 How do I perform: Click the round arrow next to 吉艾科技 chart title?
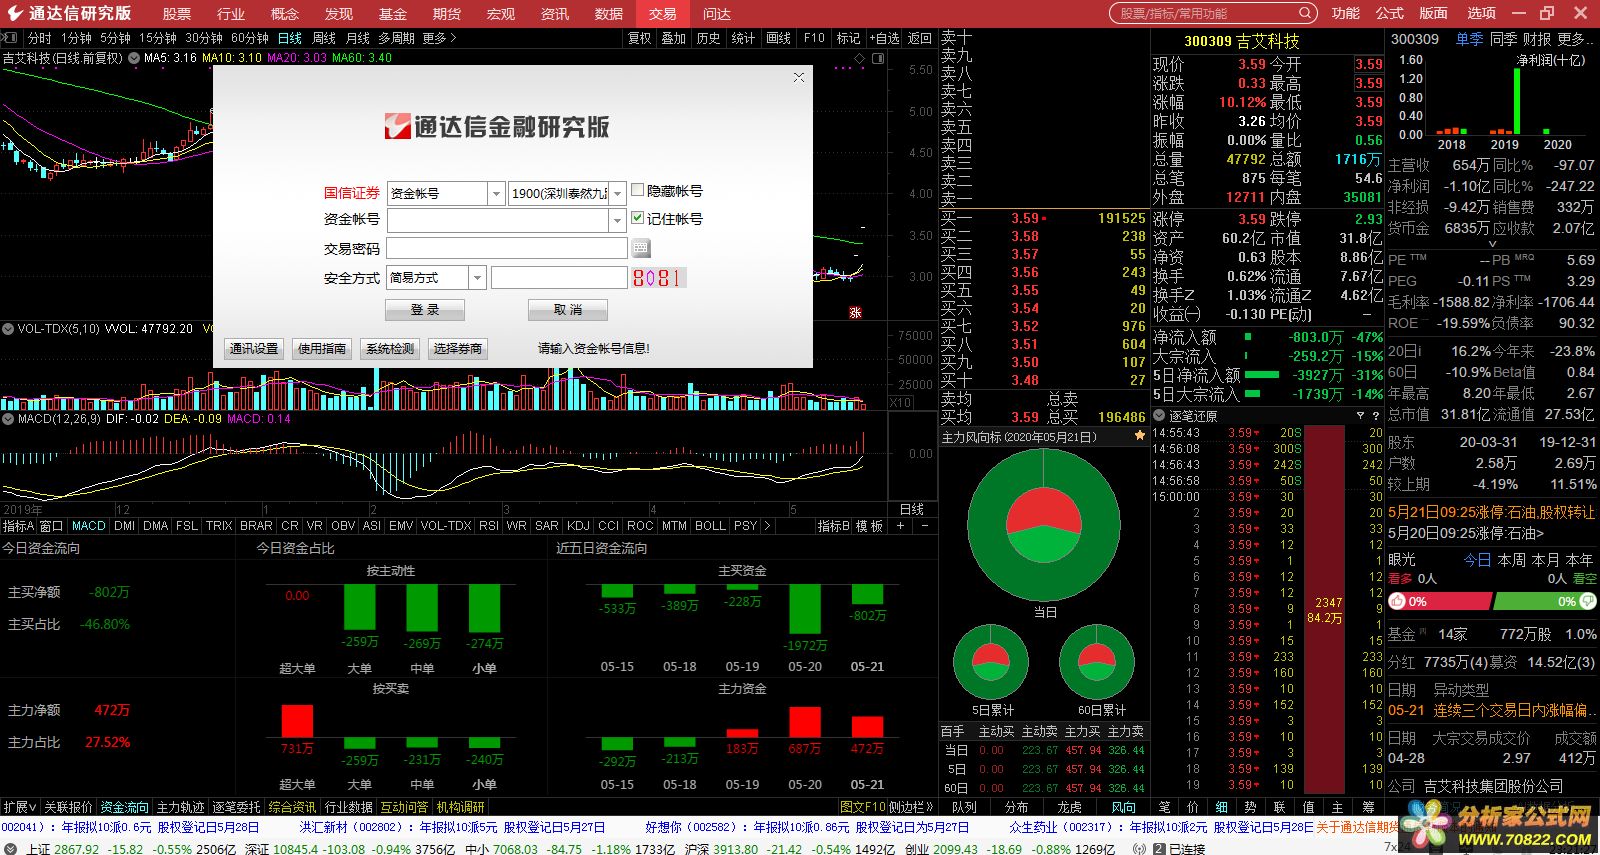tap(132, 58)
